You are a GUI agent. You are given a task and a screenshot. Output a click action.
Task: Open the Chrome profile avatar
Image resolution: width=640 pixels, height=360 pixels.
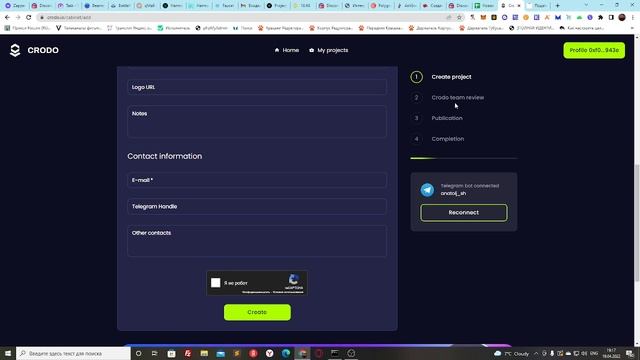[x=622, y=17]
